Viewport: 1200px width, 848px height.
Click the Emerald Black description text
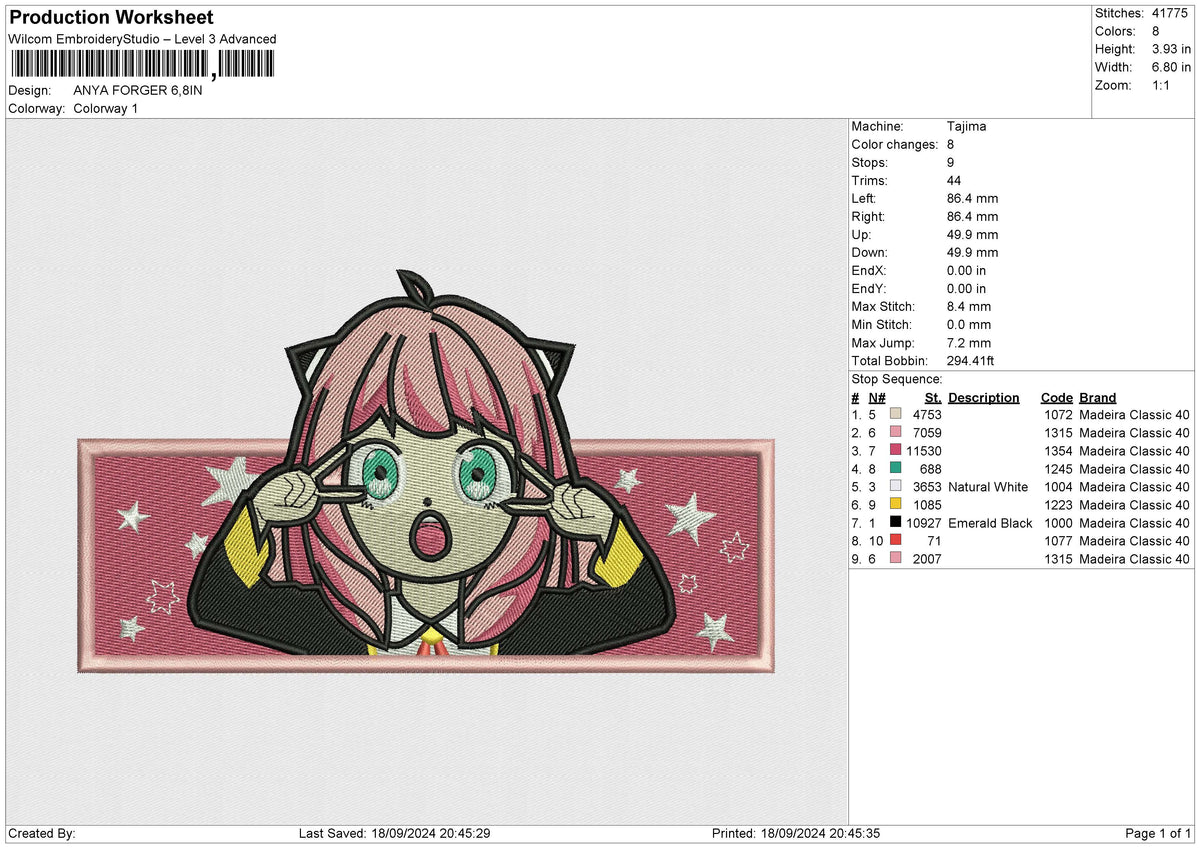(x=990, y=523)
